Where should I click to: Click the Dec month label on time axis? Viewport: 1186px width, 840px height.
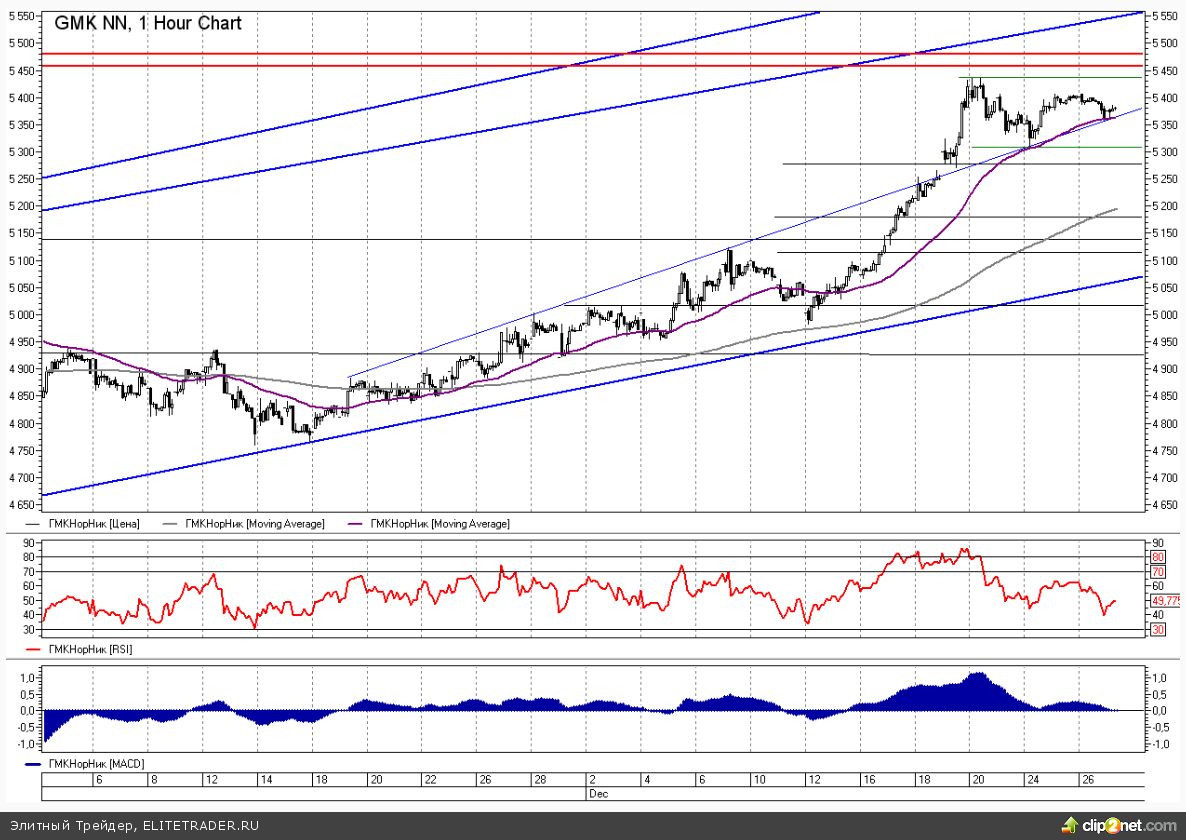[596, 793]
